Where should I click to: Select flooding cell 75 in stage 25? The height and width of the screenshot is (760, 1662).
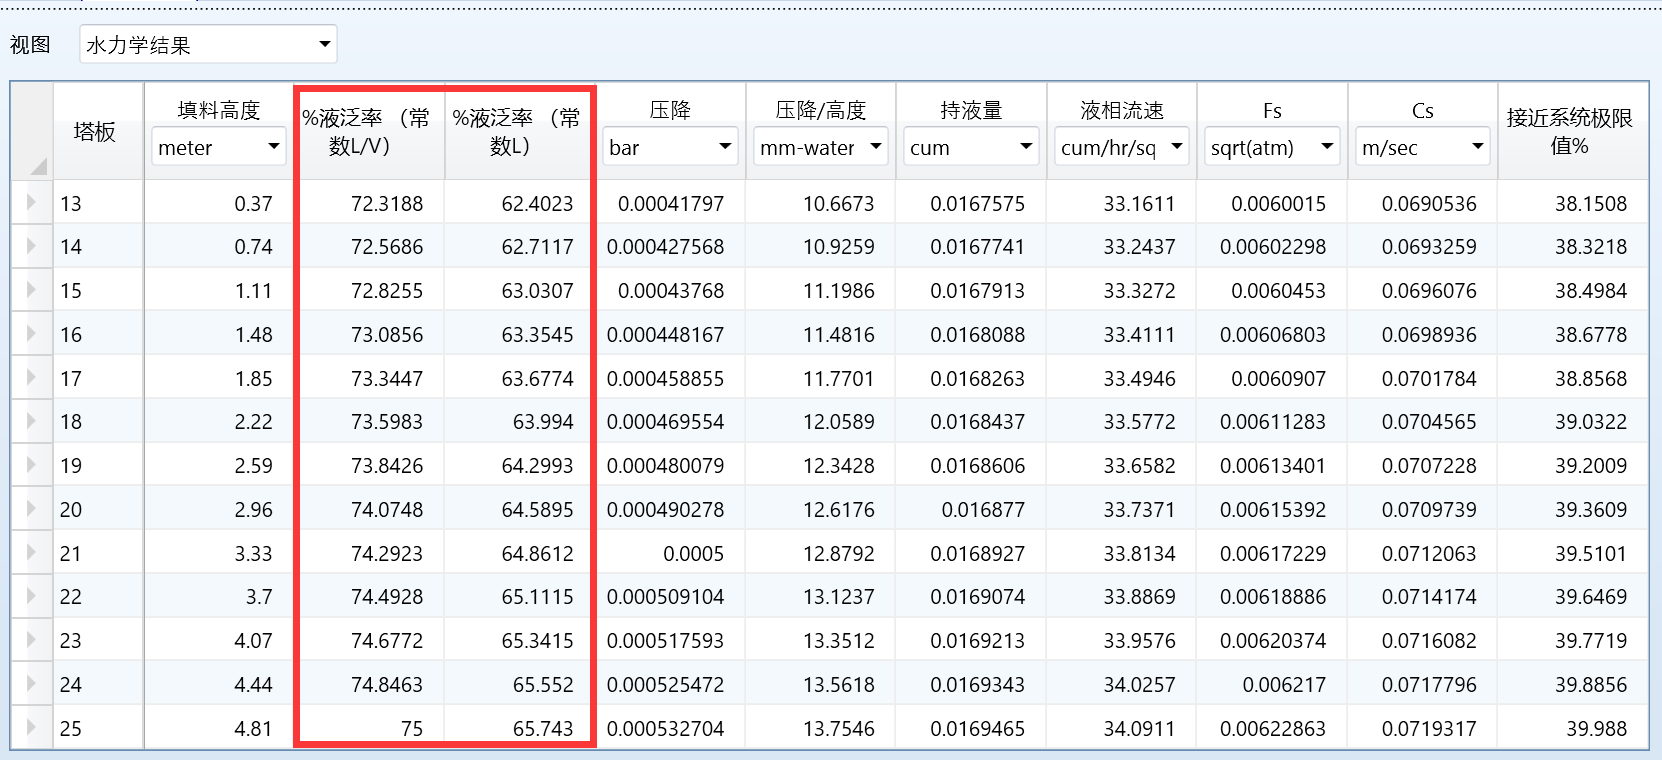tap(369, 728)
